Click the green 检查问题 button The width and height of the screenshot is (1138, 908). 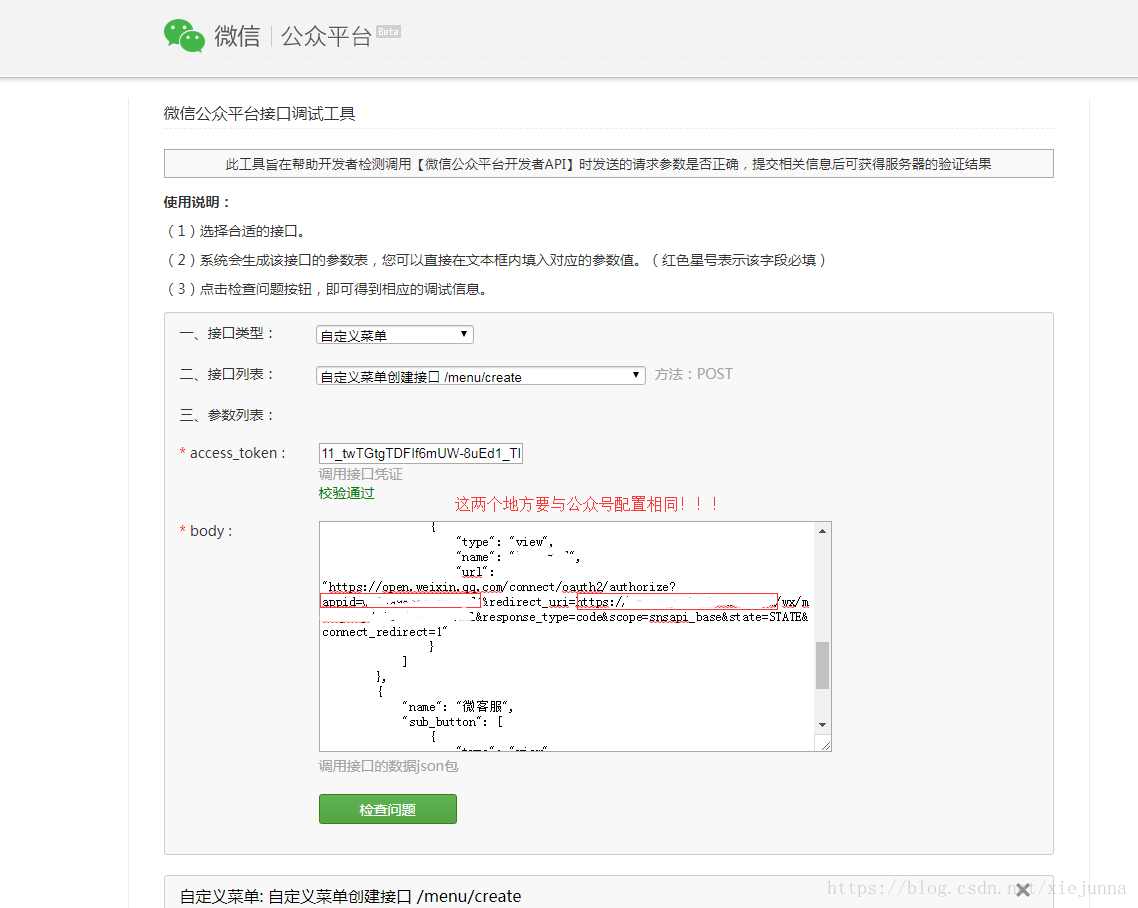pos(388,809)
